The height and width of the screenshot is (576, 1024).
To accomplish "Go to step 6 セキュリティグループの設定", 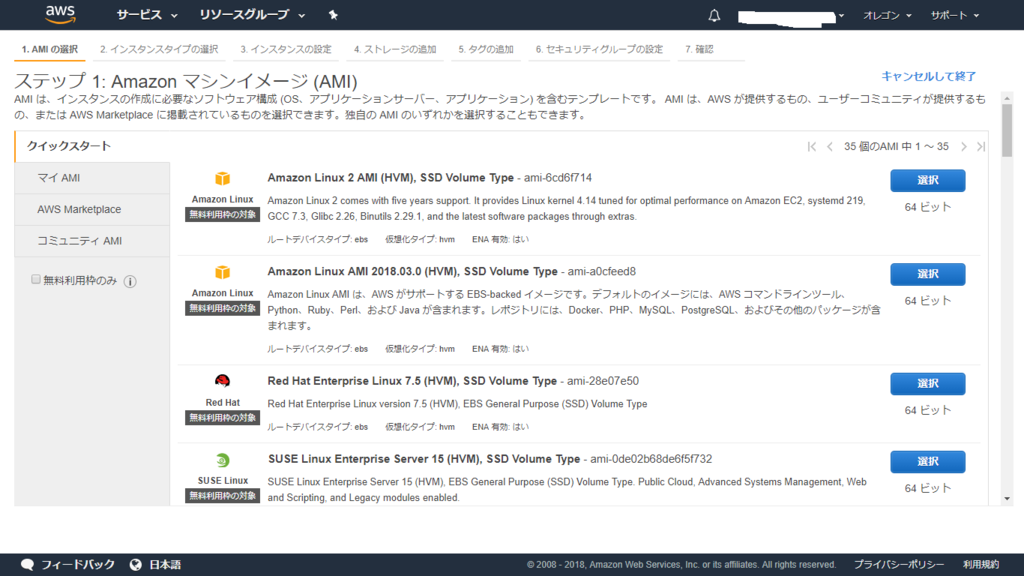I will 599,50.
